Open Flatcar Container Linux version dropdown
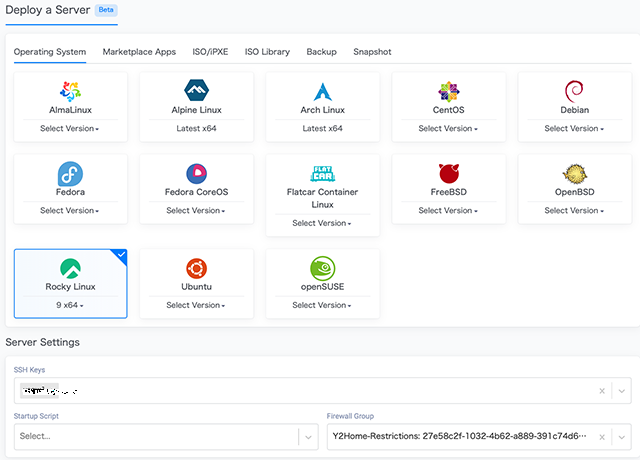 coord(322,223)
